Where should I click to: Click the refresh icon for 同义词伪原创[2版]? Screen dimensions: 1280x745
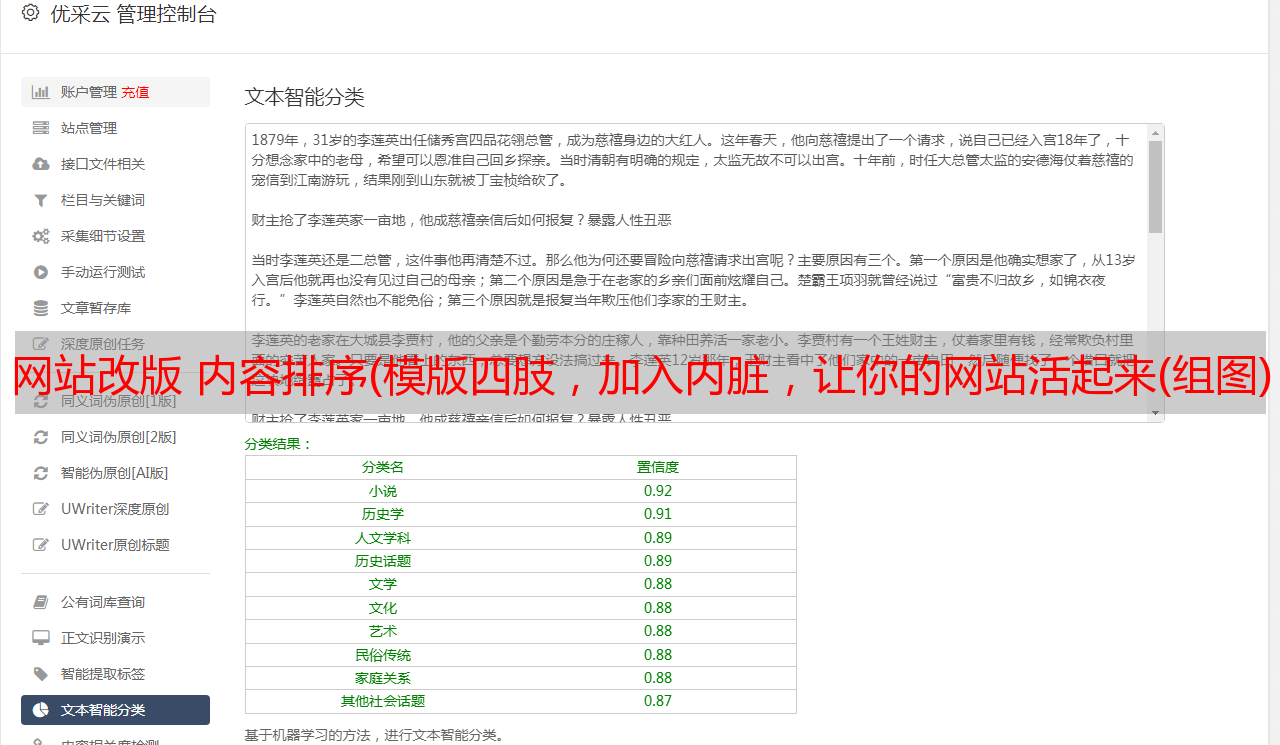point(41,437)
